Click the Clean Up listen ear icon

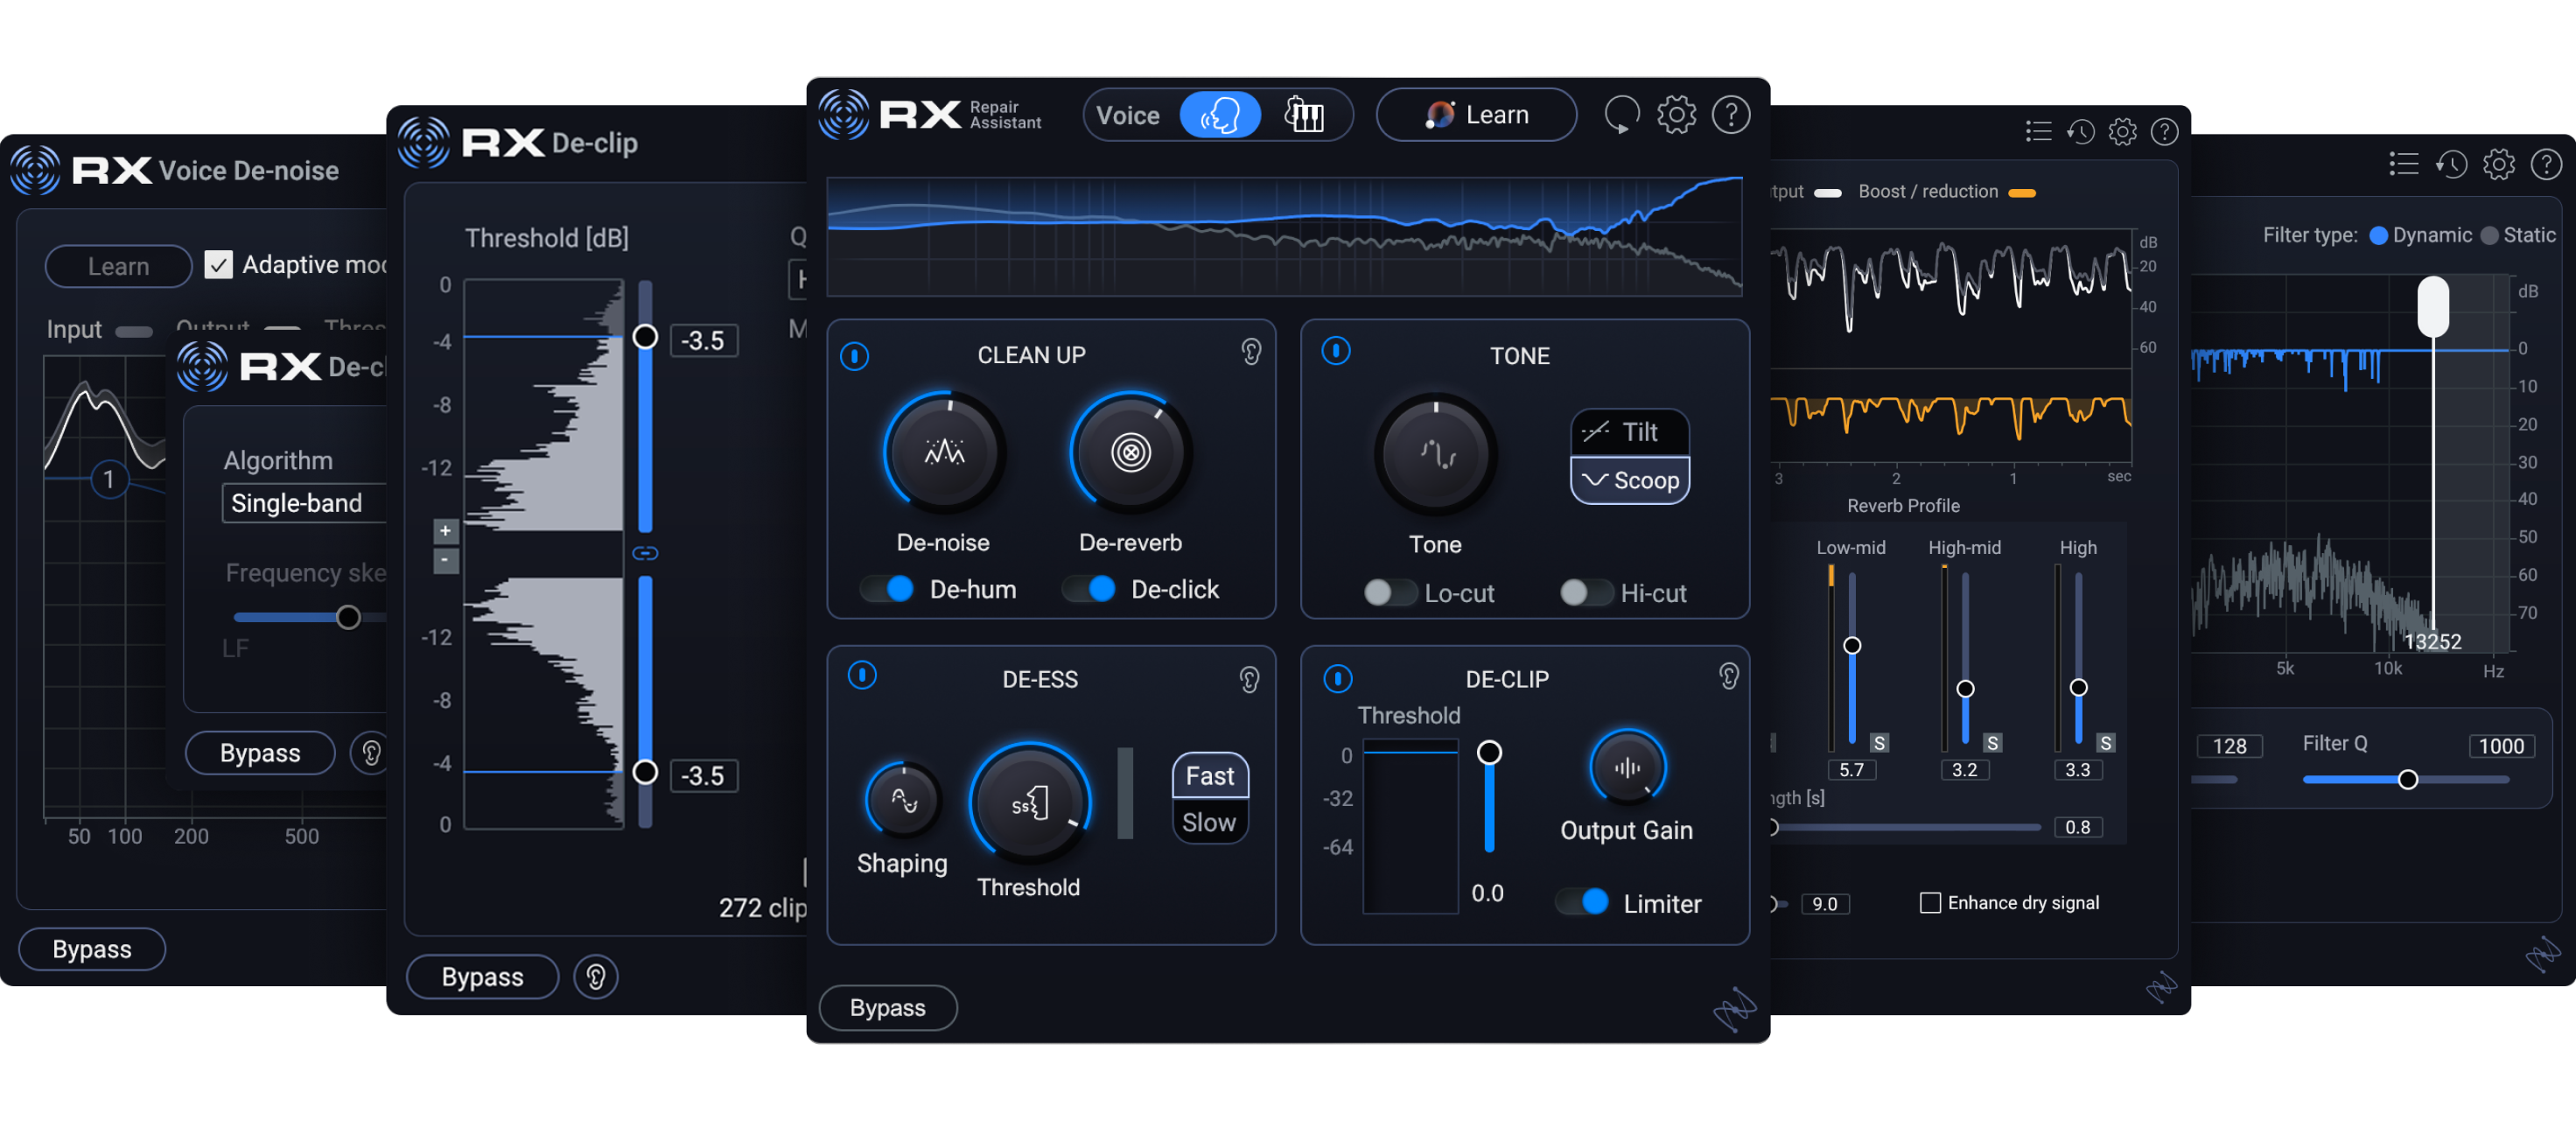(x=1250, y=352)
